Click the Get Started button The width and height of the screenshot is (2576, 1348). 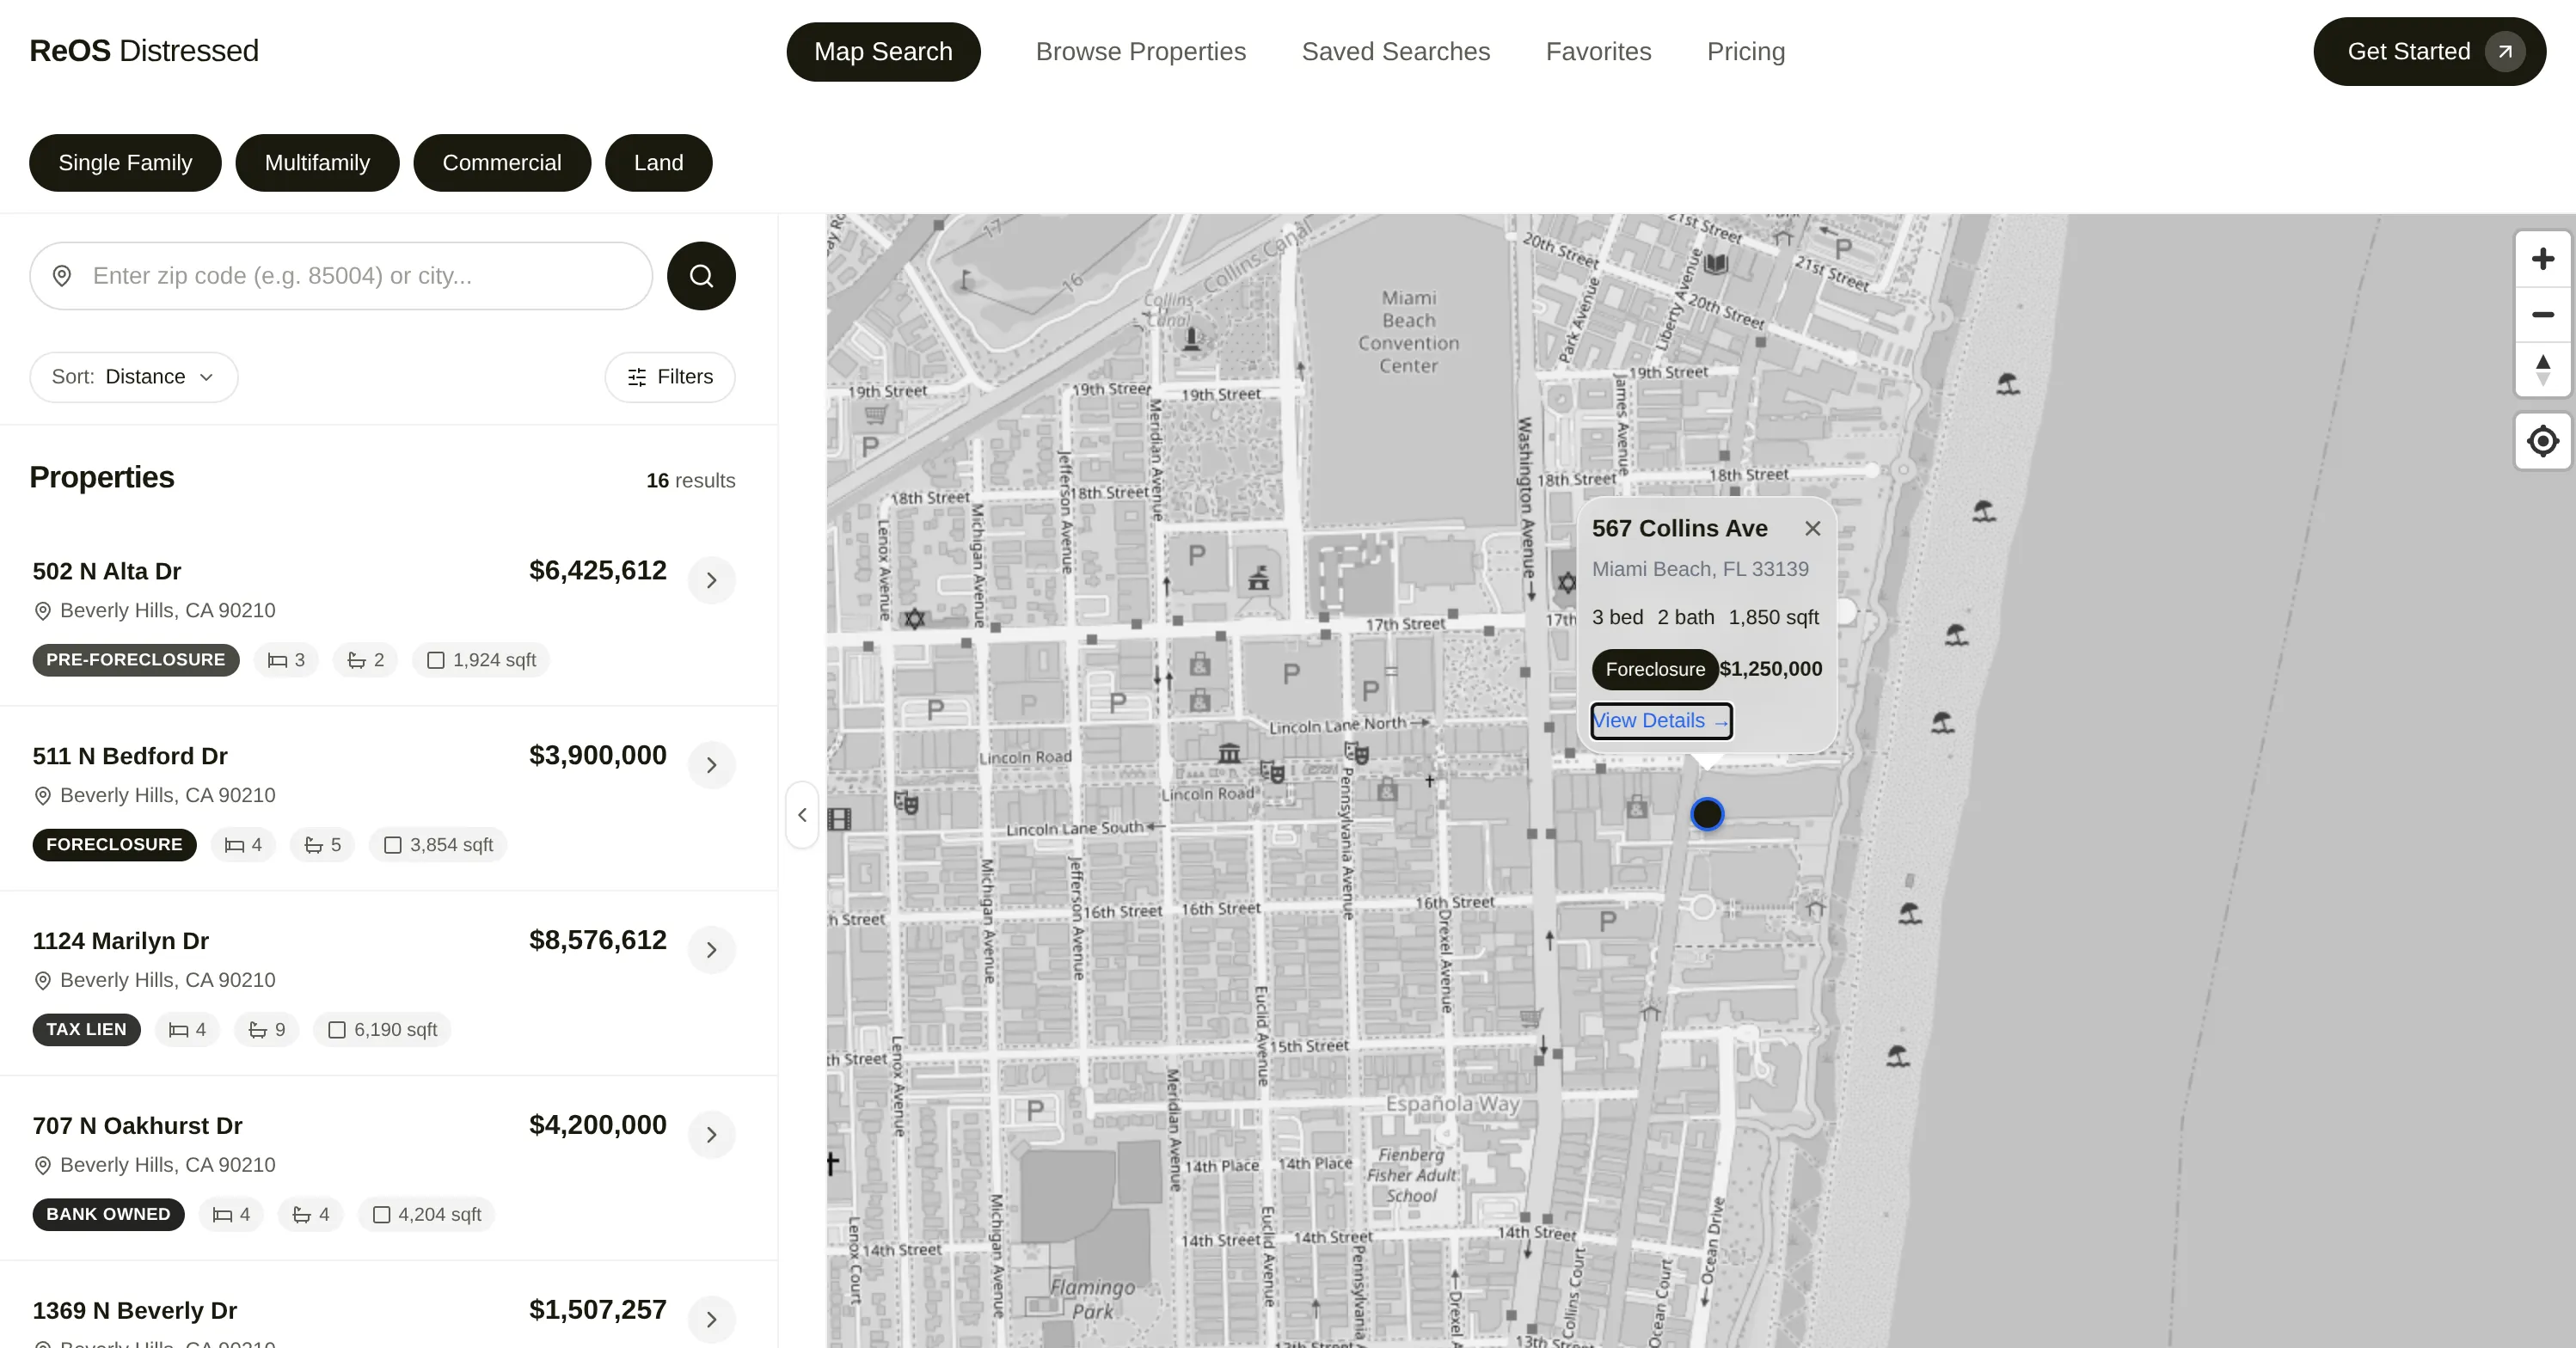coord(2429,52)
